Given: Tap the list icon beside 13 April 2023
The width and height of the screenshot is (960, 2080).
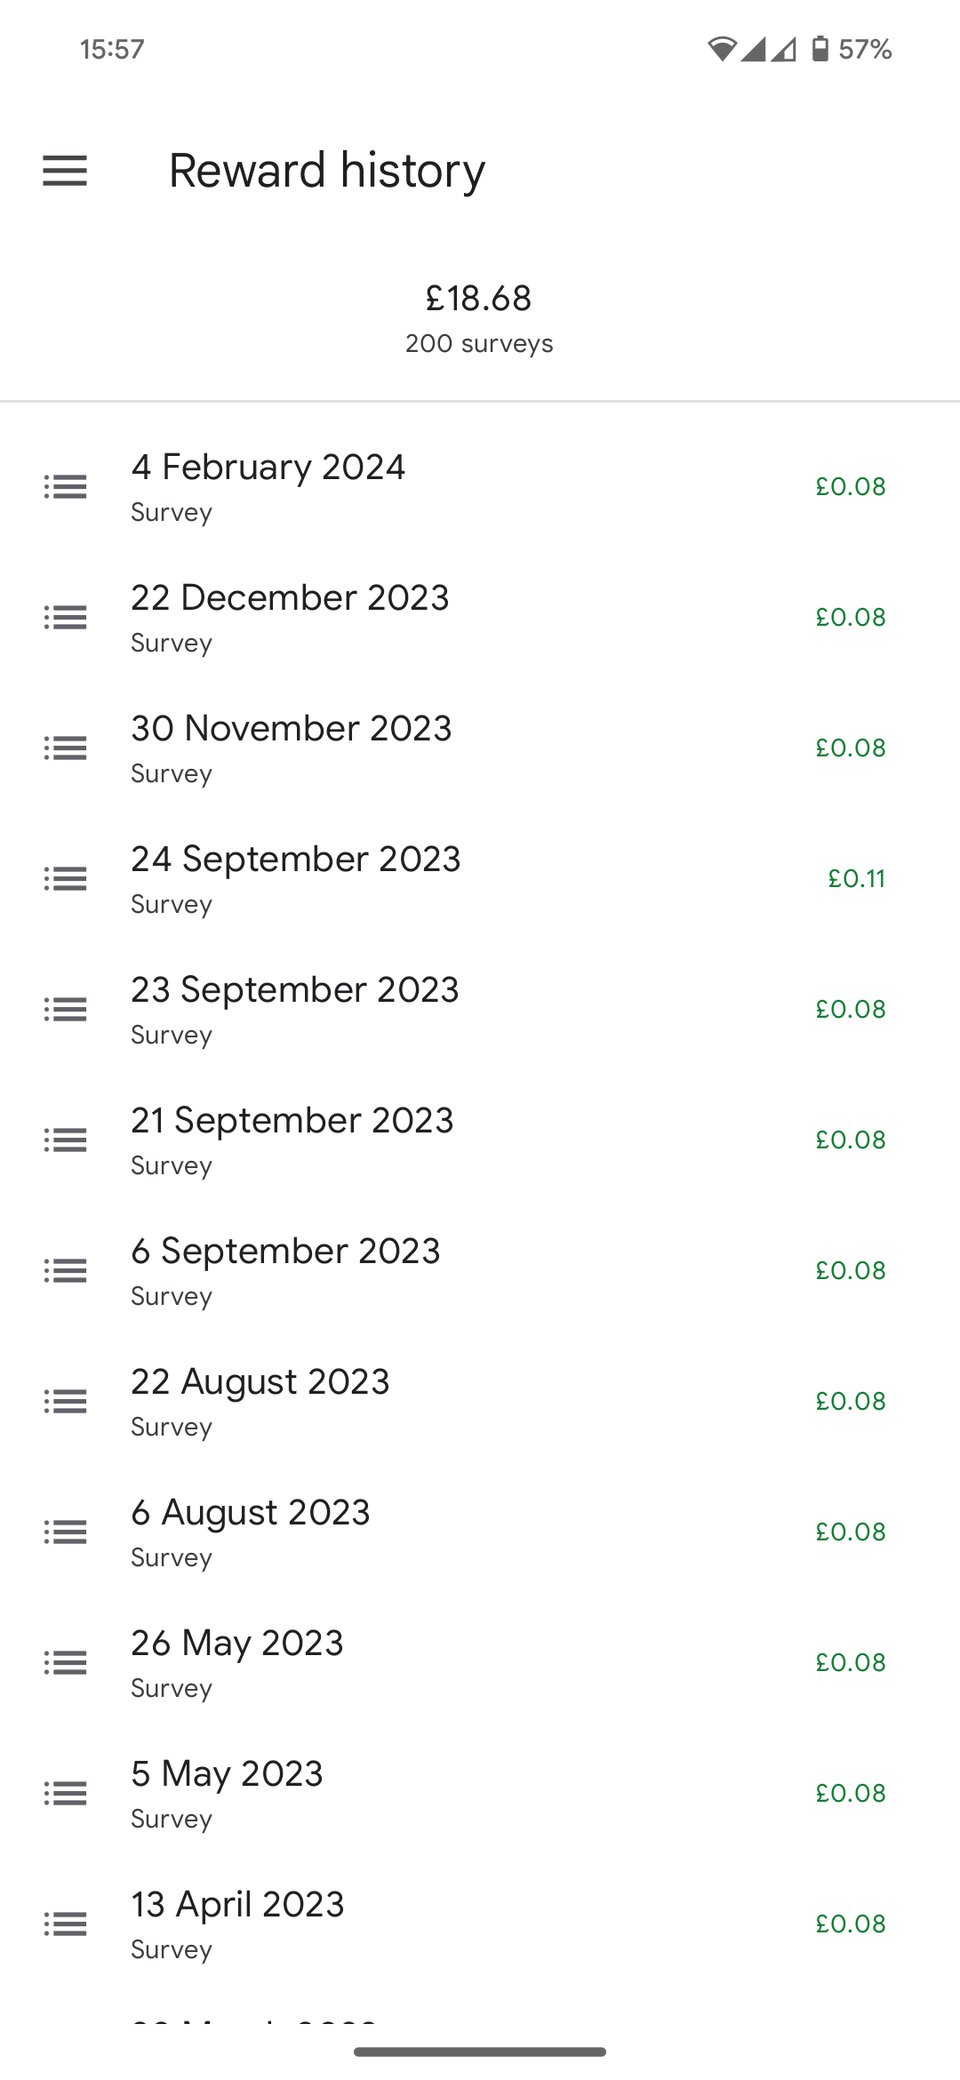Looking at the screenshot, I should (x=65, y=1924).
